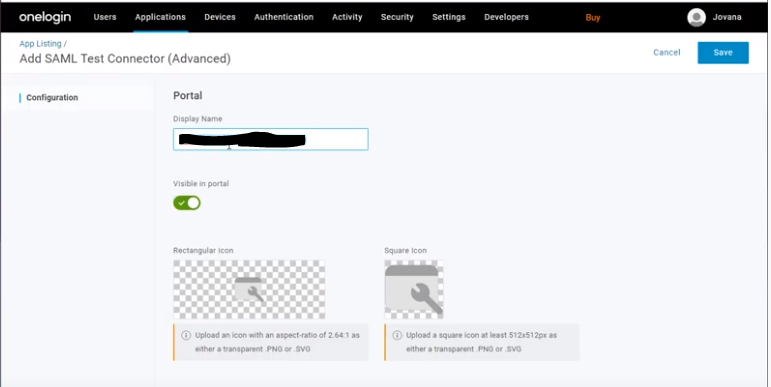Open the Authentication menu
This screenshot has height=387, width=771.
click(x=284, y=17)
